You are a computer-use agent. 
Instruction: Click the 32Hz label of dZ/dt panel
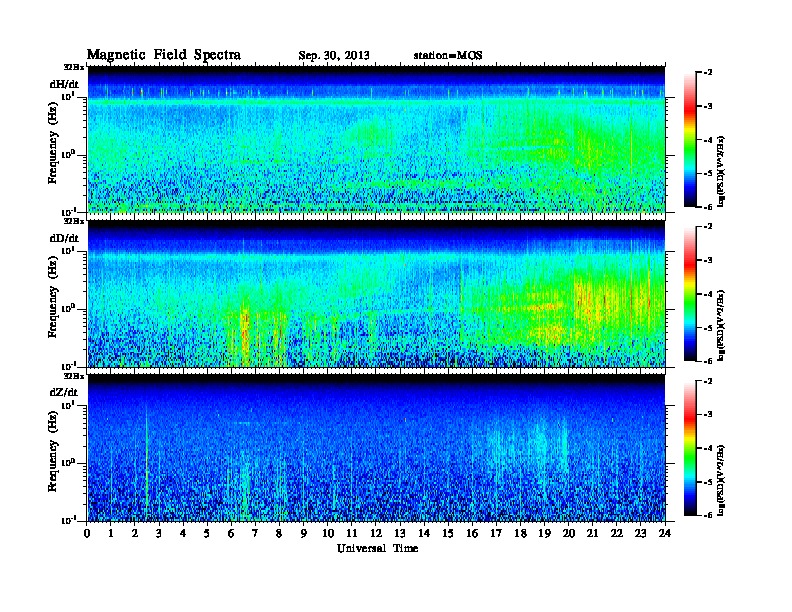click(73, 375)
